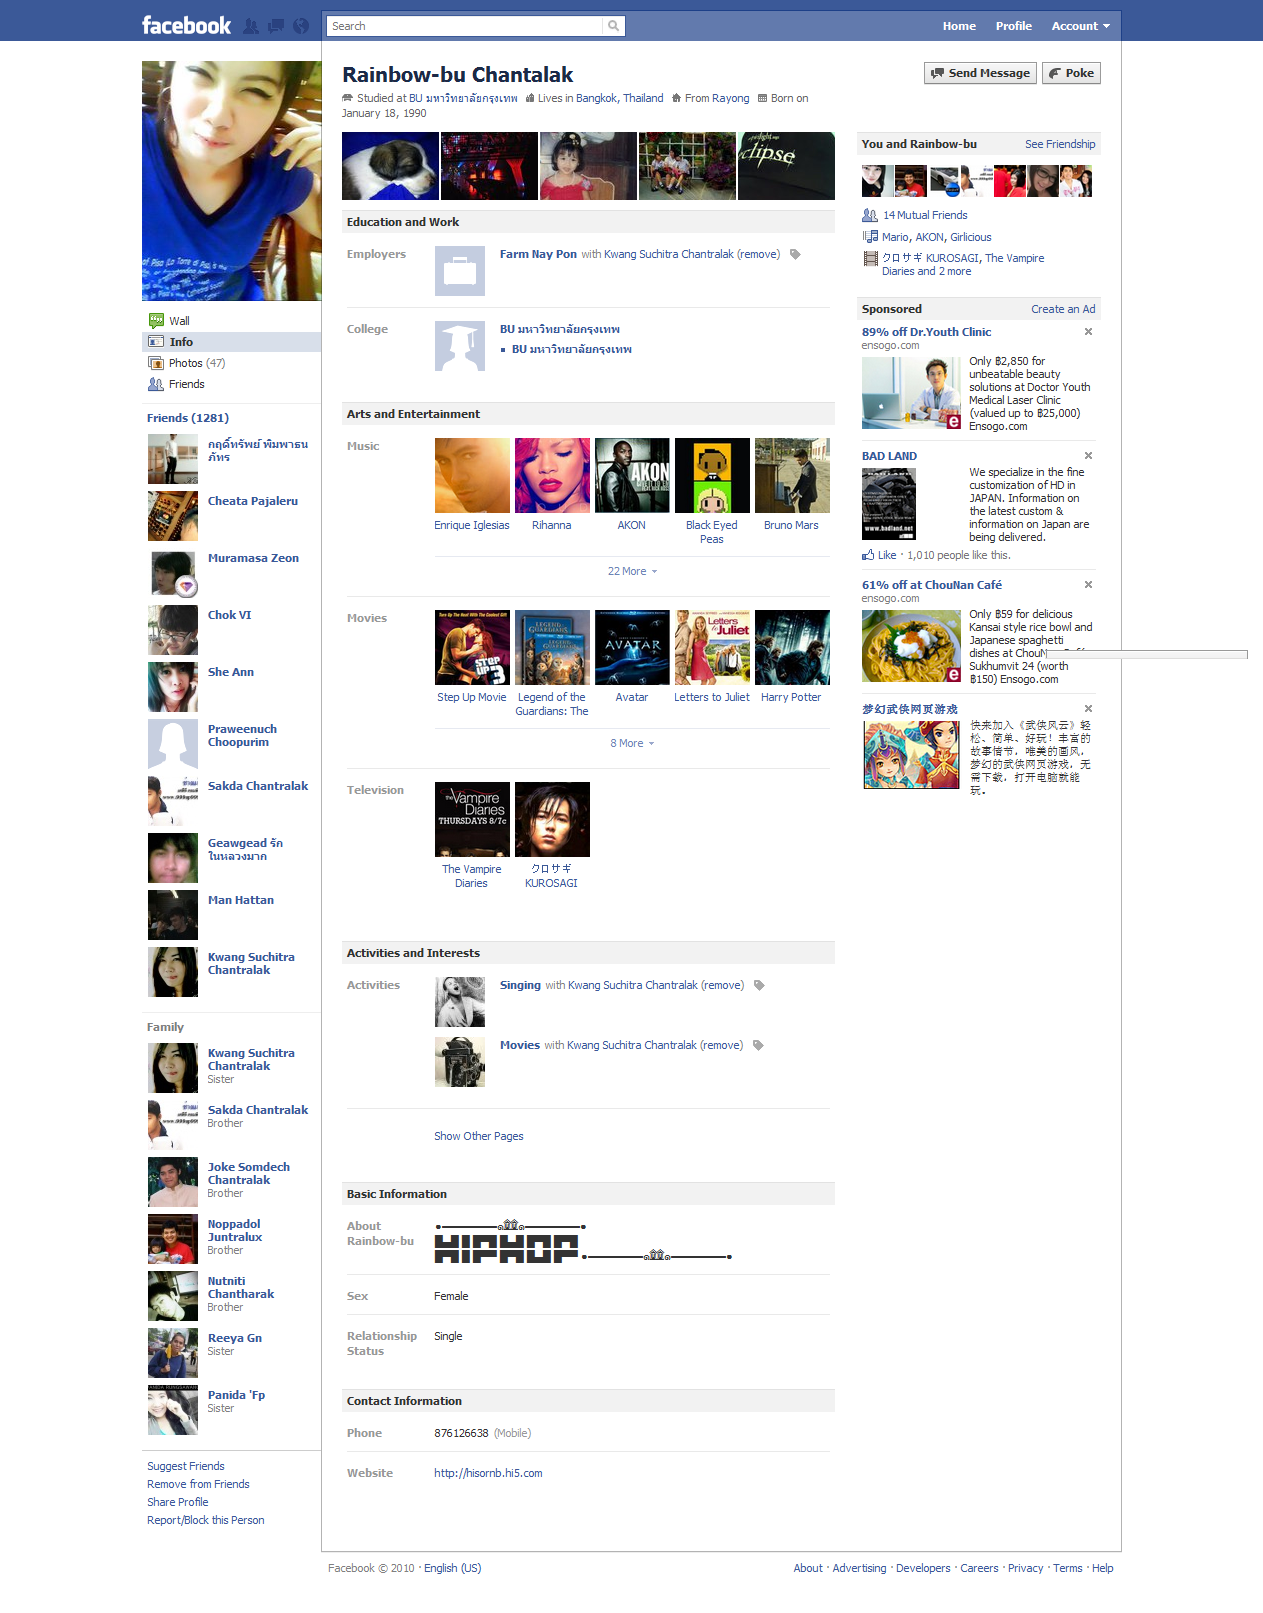Click the tag icon next to Farm Nay Pon
Viewport: 1263px width, 1613px height.
click(796, 254)
